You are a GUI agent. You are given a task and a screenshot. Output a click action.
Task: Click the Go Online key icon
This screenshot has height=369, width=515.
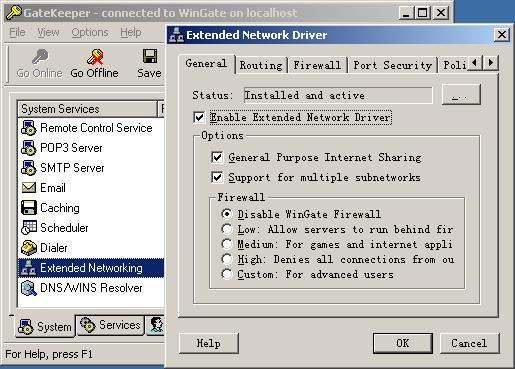pyautogui.click(x=40, y=57)
